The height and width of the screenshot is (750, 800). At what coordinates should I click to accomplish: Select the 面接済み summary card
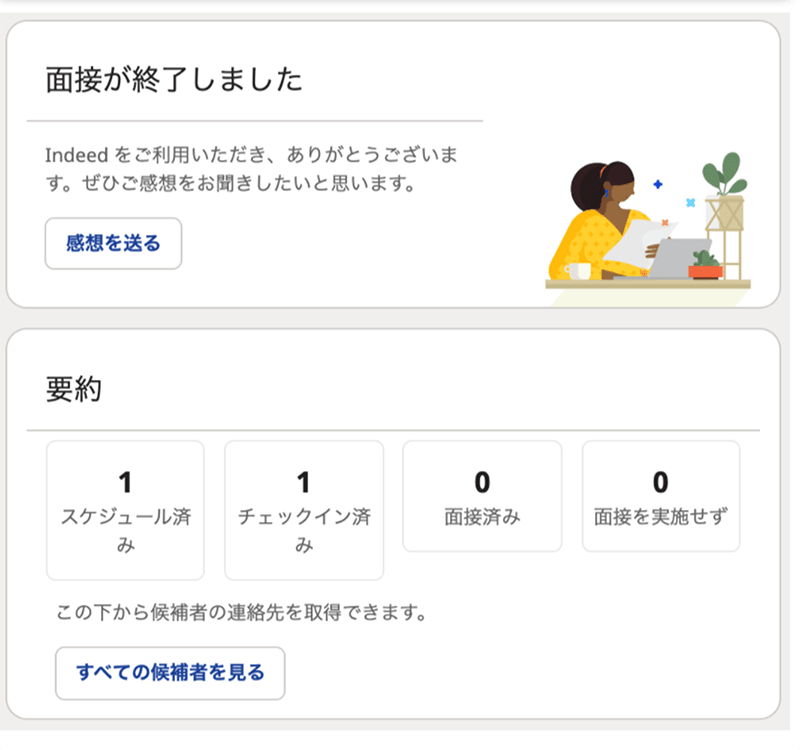pyautogui.click(x=482, y=496)
